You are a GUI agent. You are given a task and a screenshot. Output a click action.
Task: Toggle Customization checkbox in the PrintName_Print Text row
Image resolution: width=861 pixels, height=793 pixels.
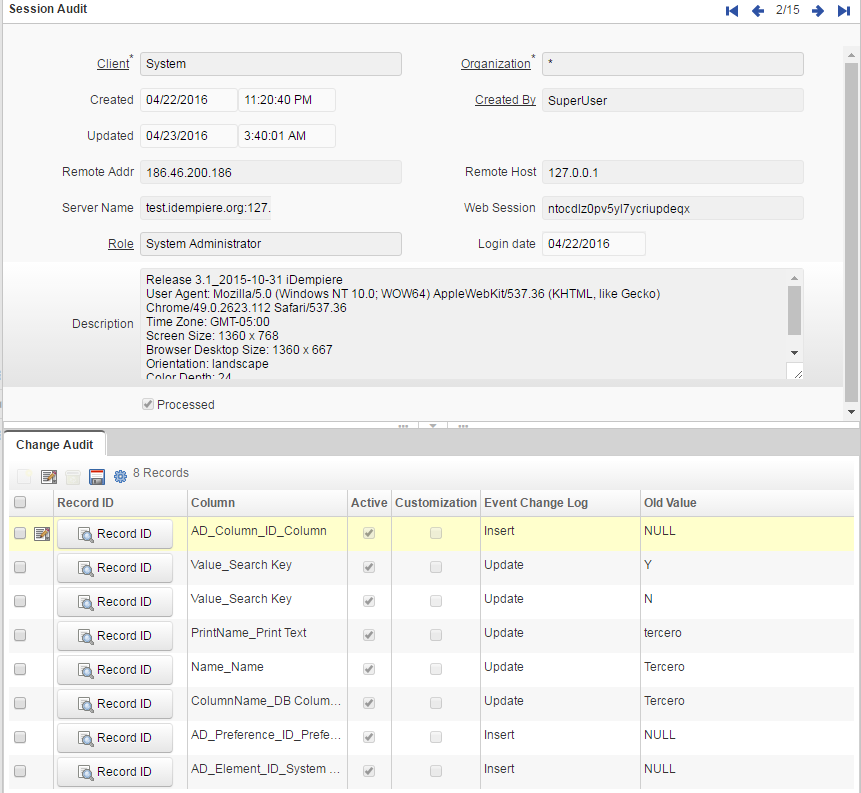click(436, 635)
